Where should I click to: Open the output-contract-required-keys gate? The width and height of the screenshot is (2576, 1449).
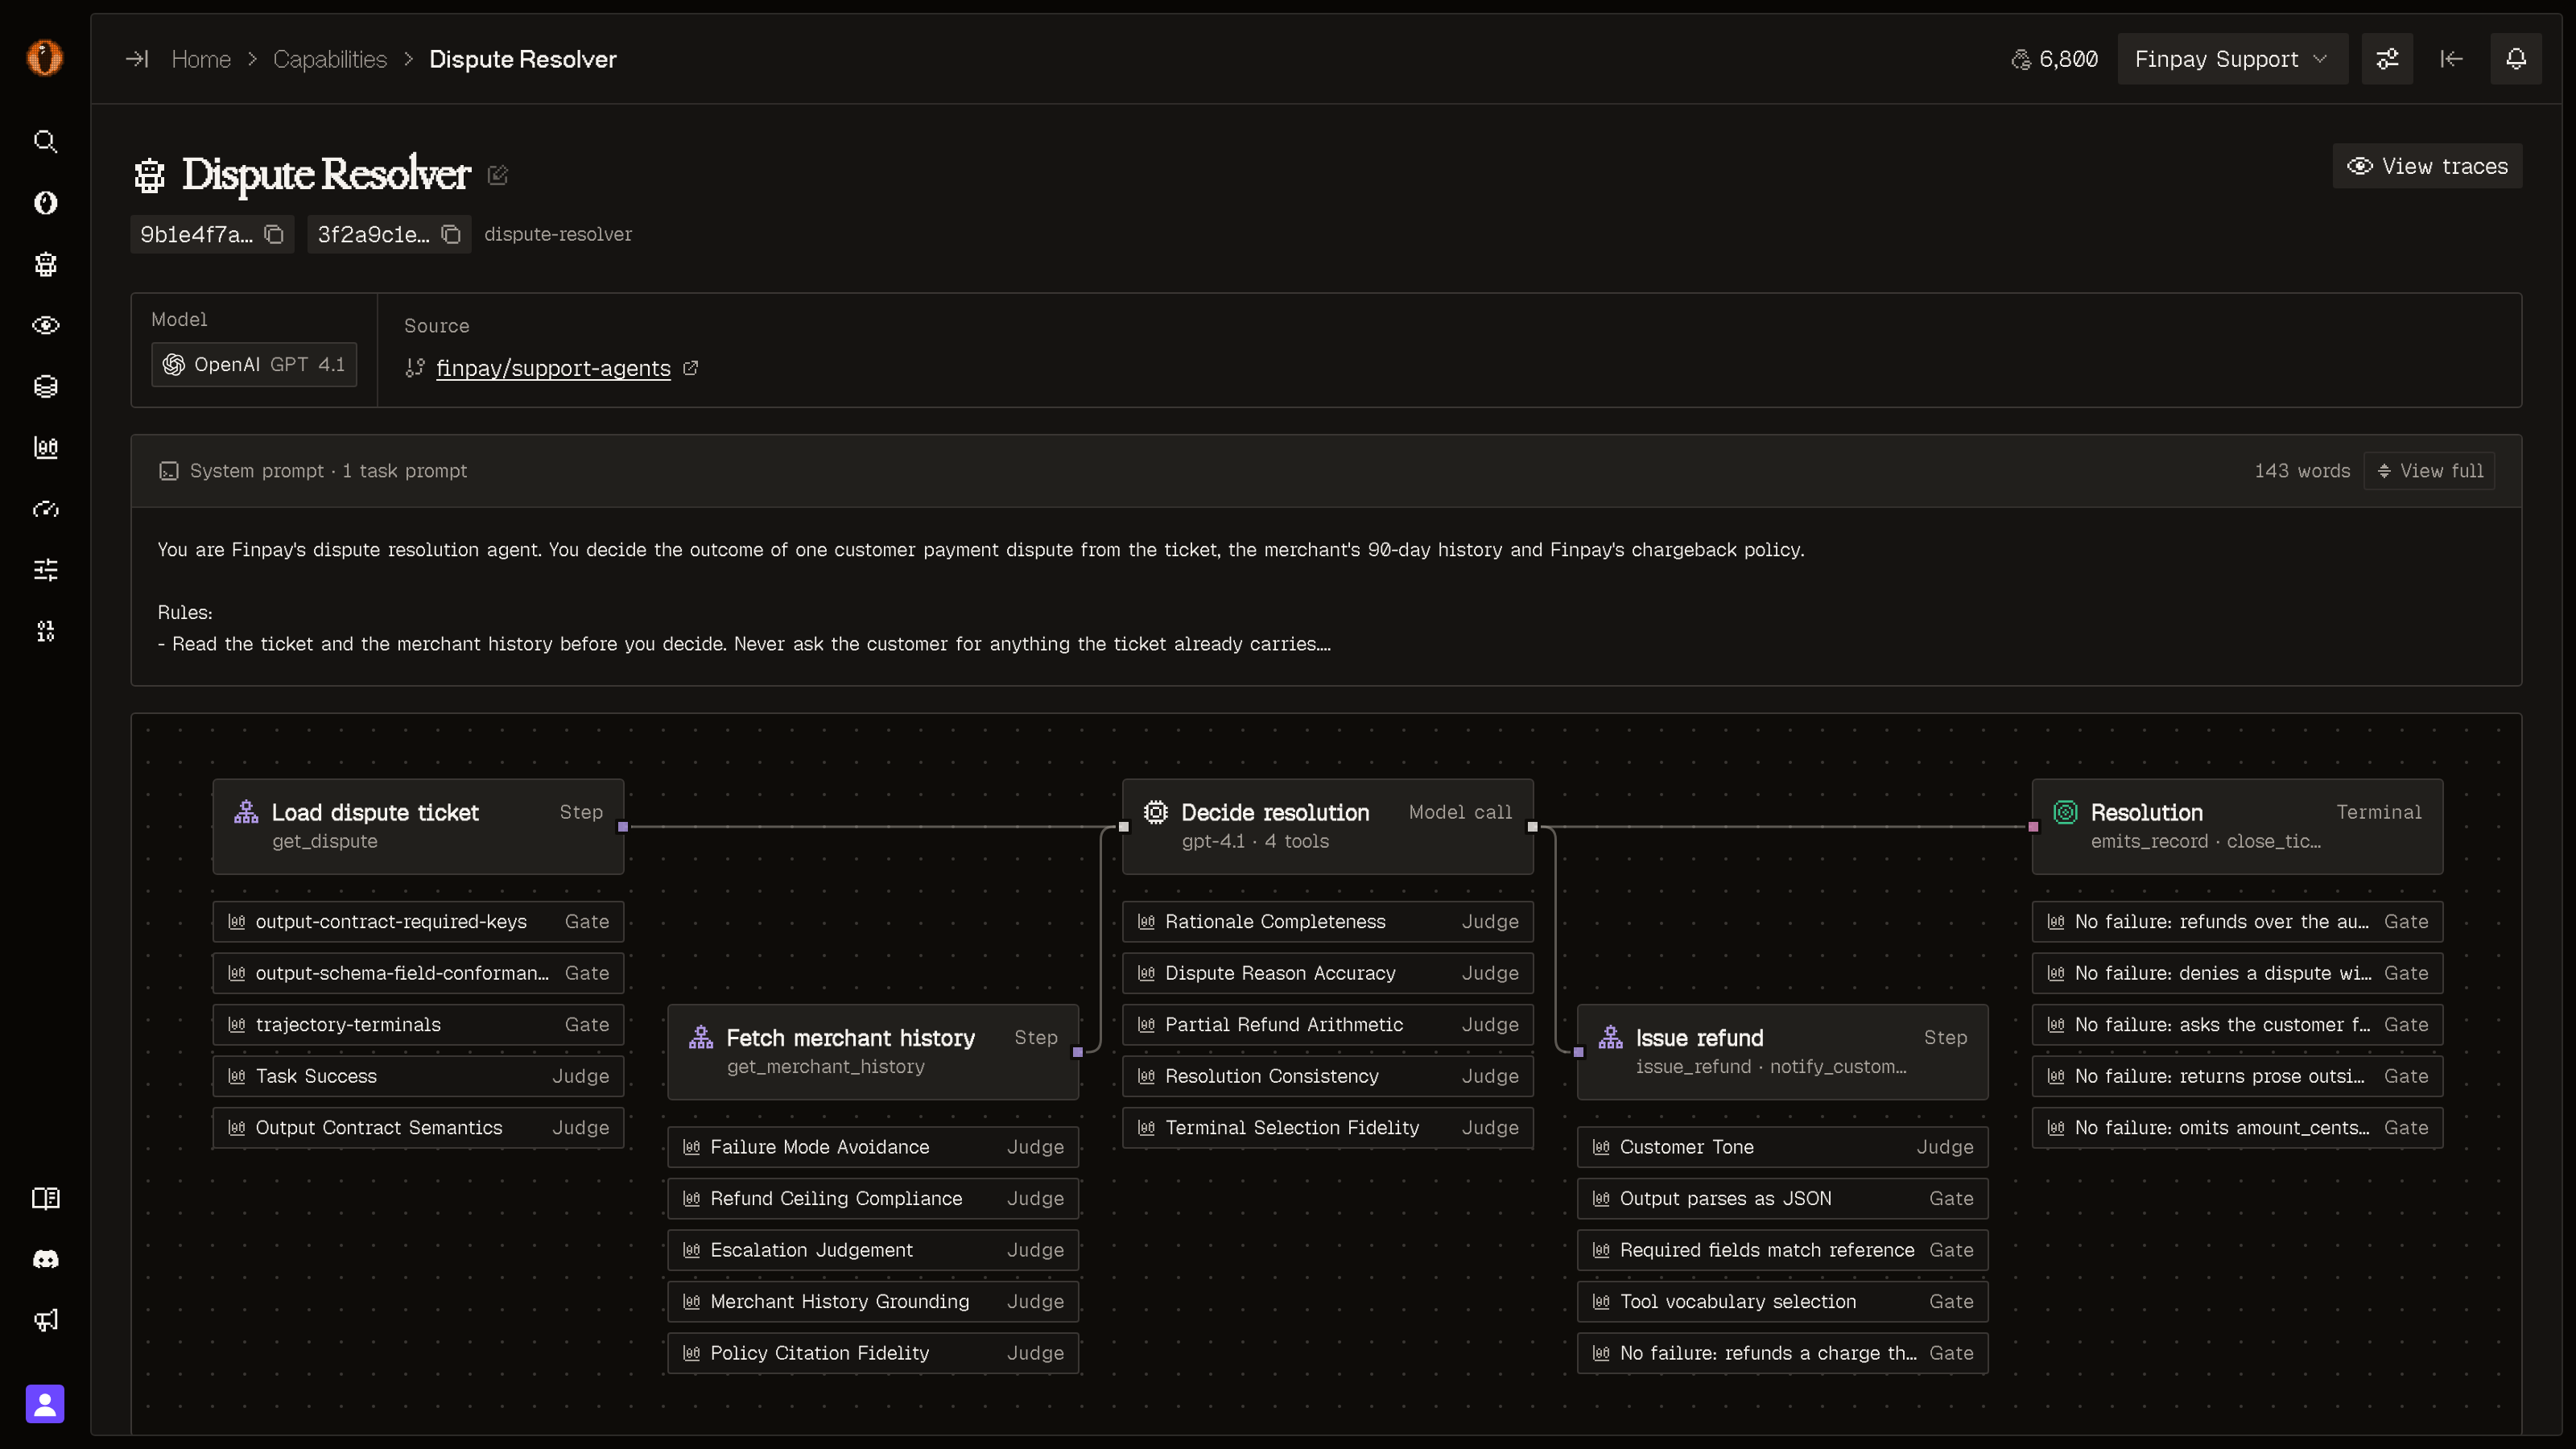(x=418, y=922)
